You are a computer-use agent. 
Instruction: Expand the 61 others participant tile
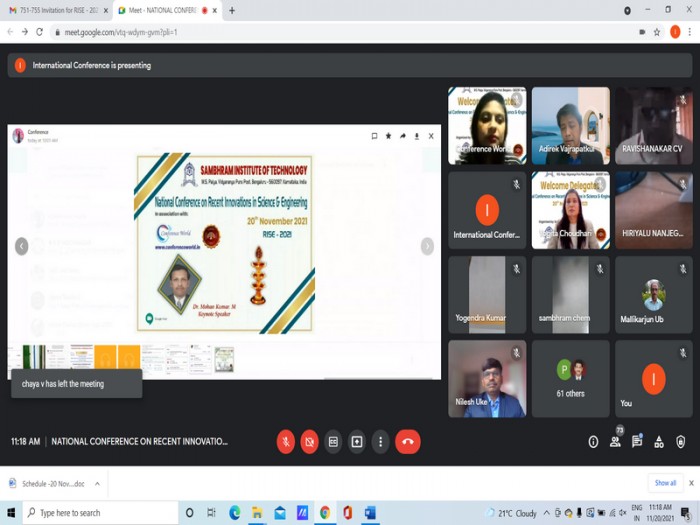coord(570,378)
